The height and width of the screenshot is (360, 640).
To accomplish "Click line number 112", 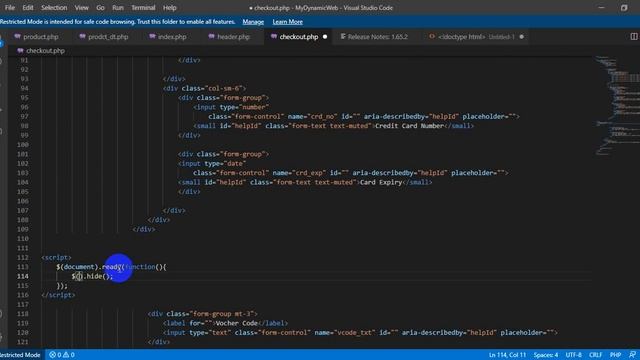I will 23,258.
